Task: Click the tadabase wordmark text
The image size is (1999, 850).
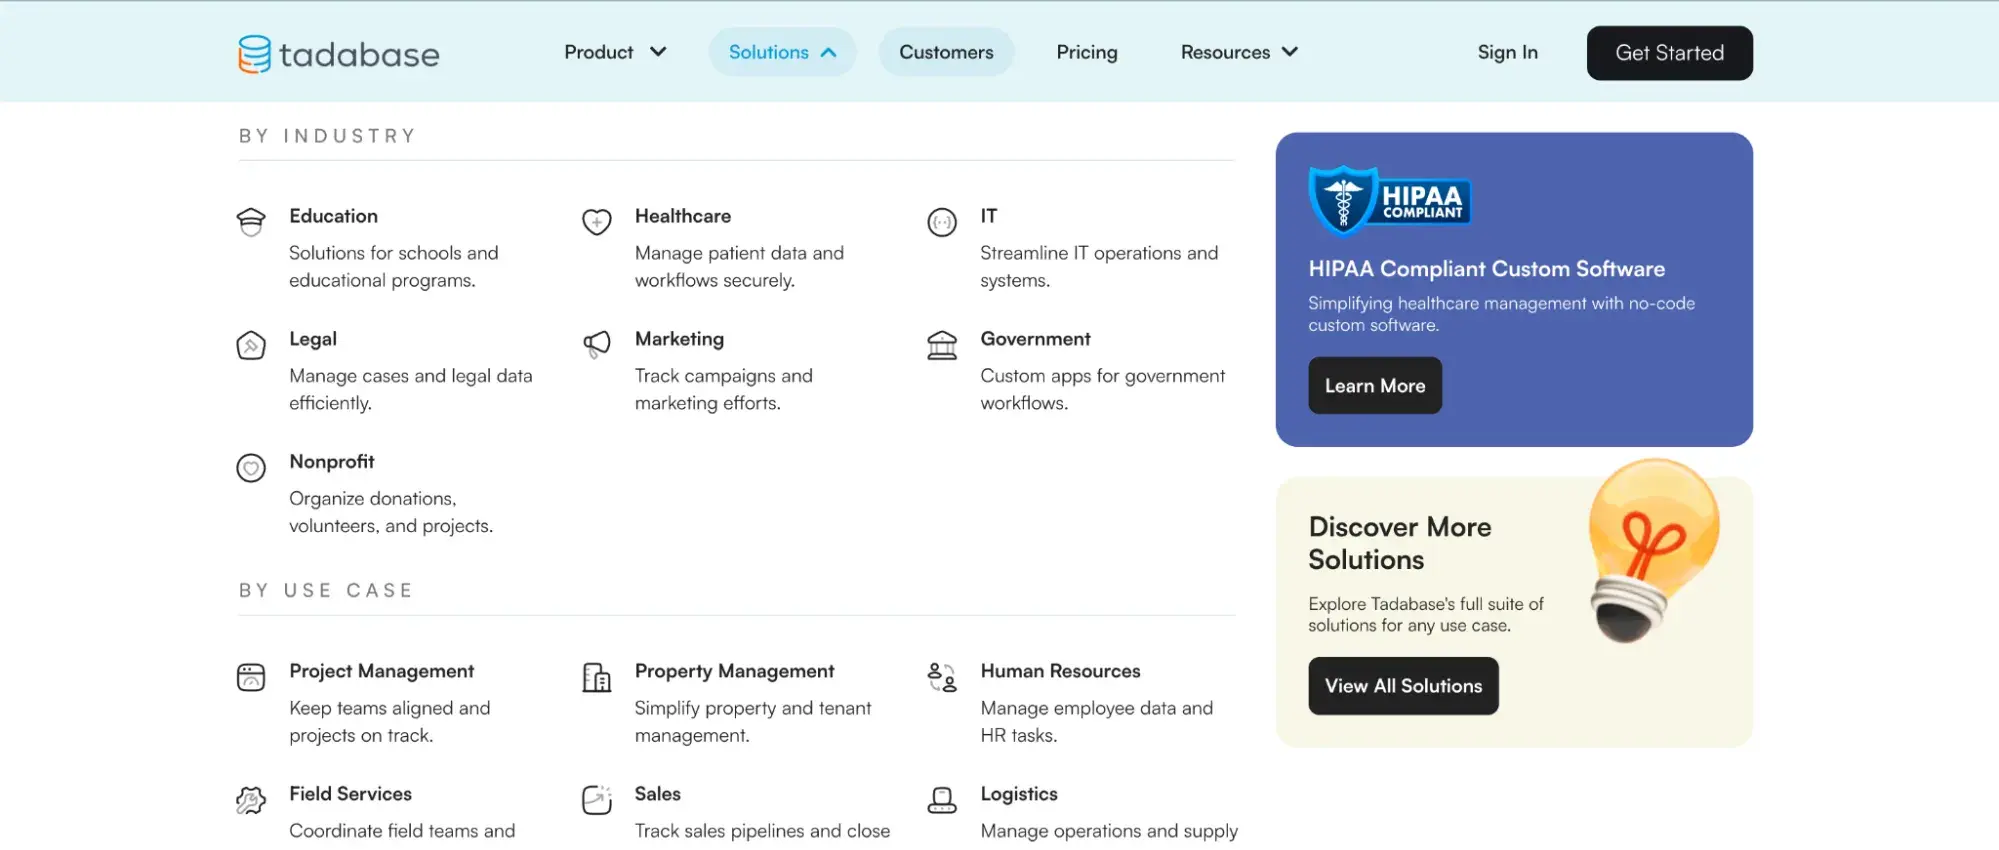Action: coord(359,55)
